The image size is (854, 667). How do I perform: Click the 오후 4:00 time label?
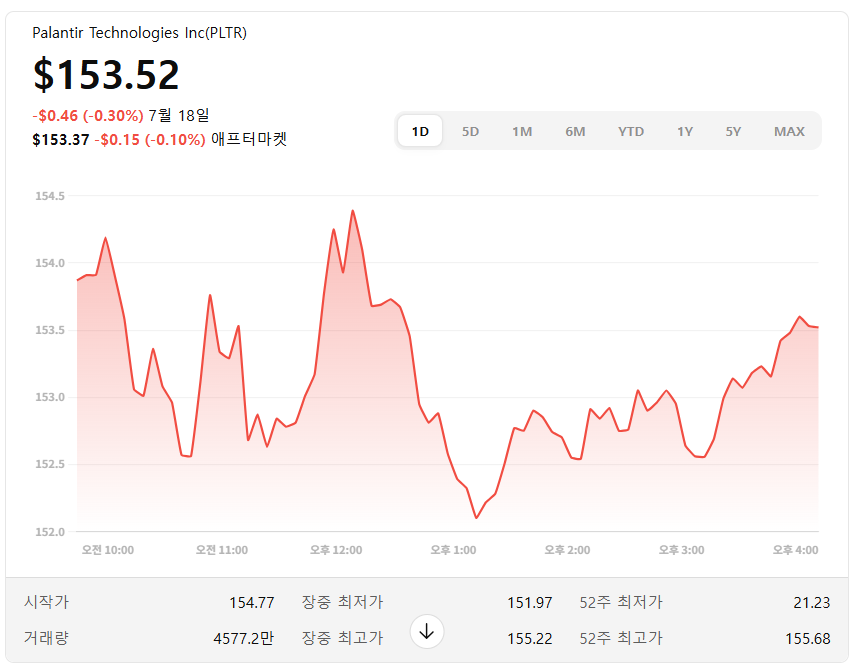click(796, 550)
